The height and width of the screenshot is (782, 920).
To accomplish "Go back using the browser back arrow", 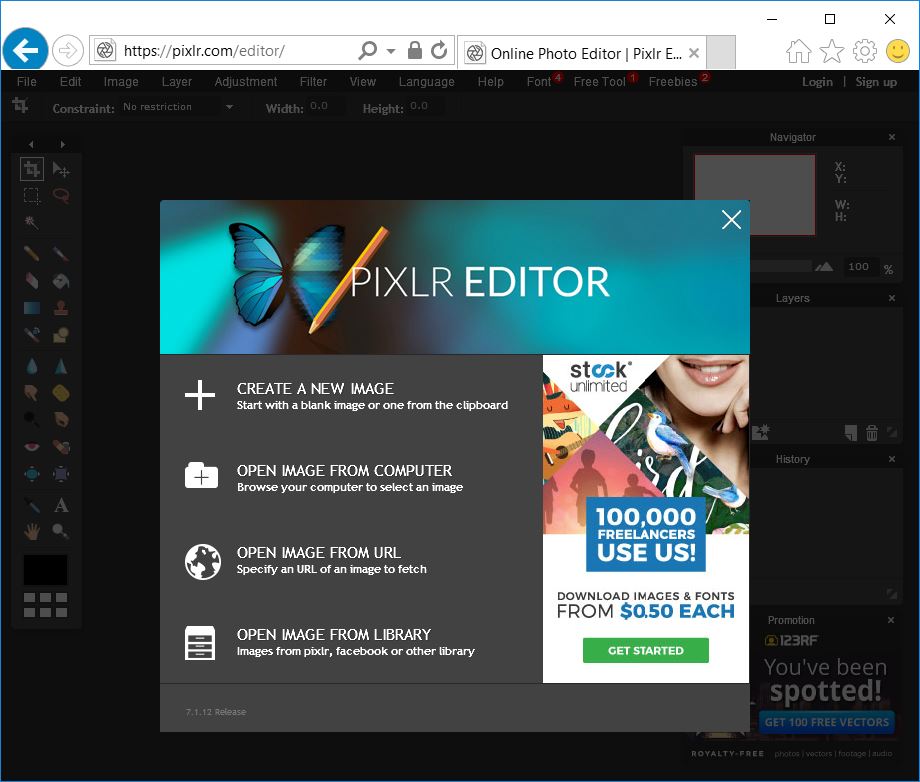I will click(25, 50).
